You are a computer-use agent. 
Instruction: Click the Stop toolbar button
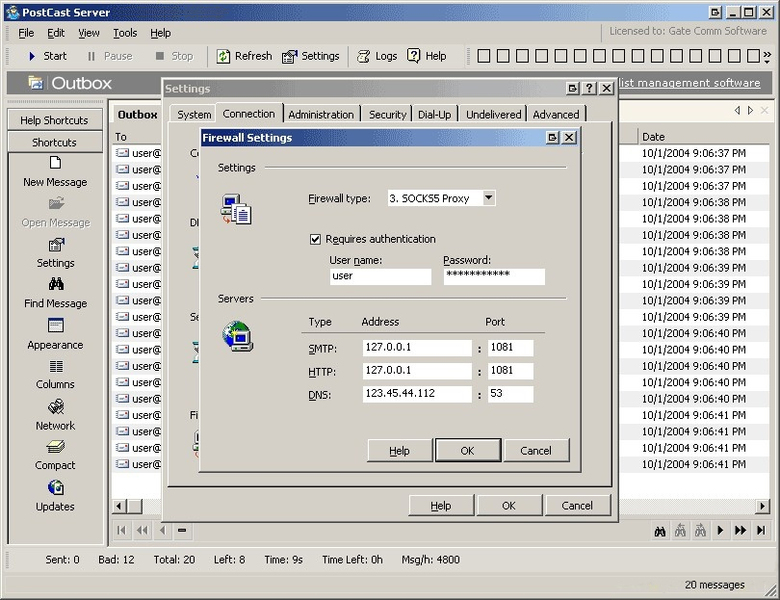pos(174,56)
